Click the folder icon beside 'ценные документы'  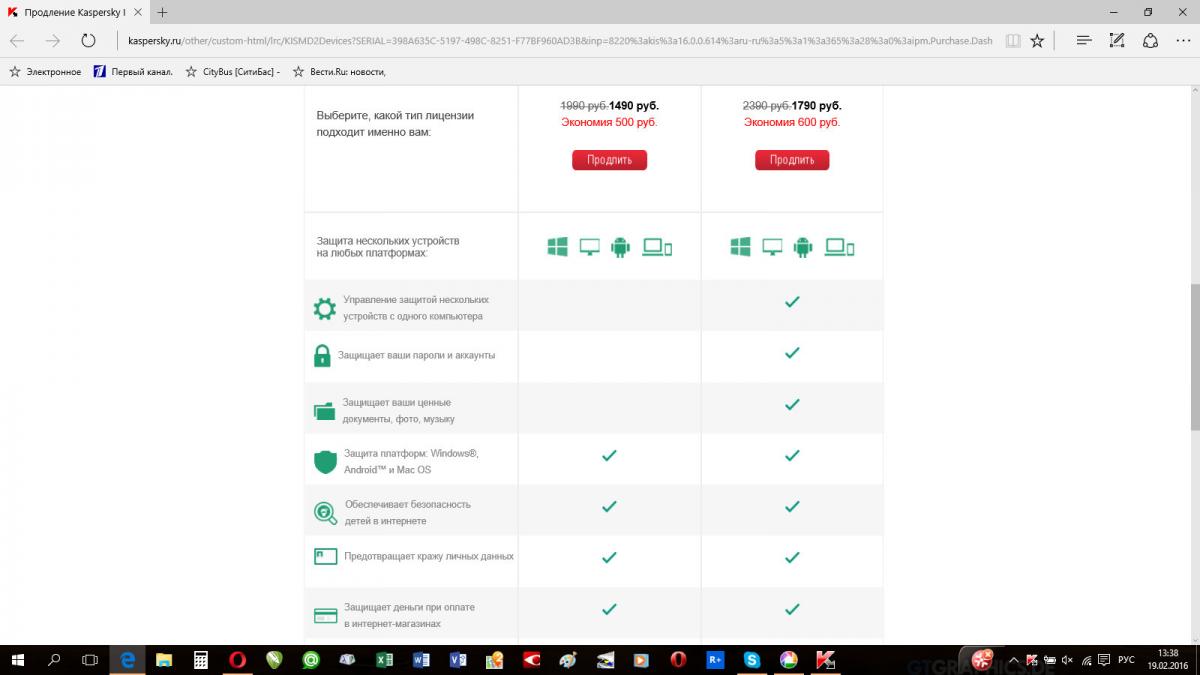click(x=324, y=411)
